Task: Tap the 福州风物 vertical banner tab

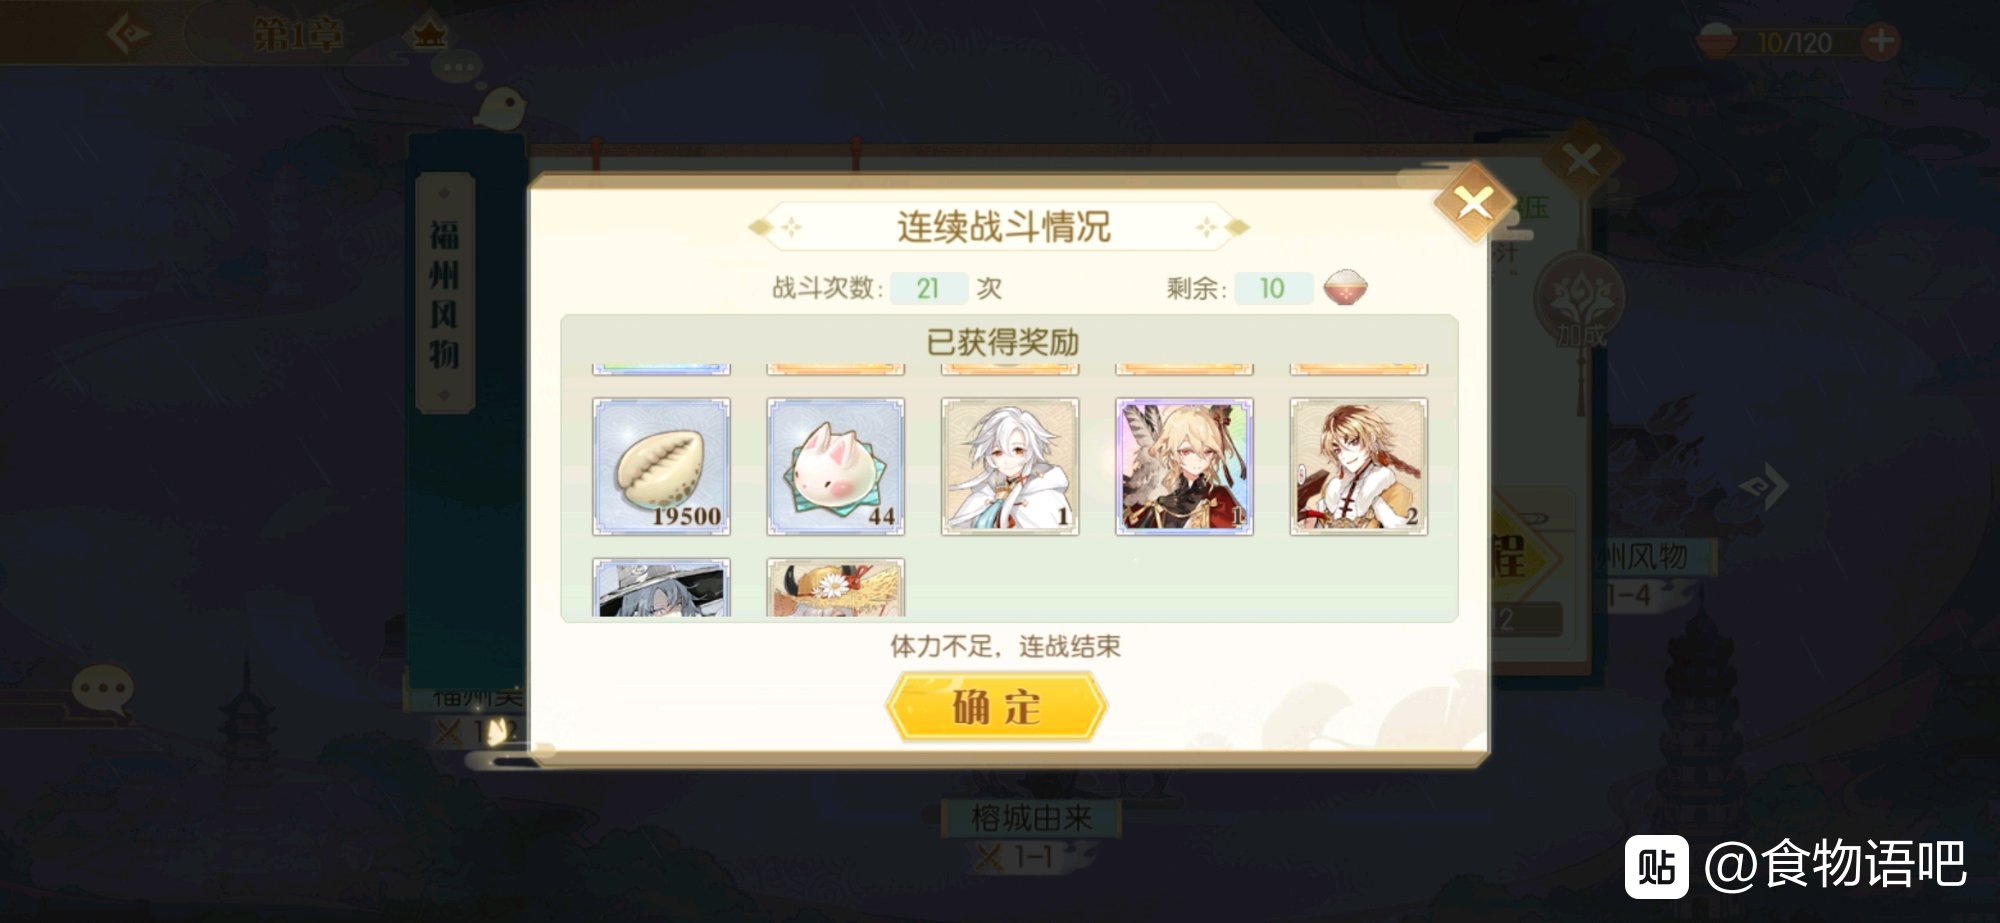Action: click(445, 294)
